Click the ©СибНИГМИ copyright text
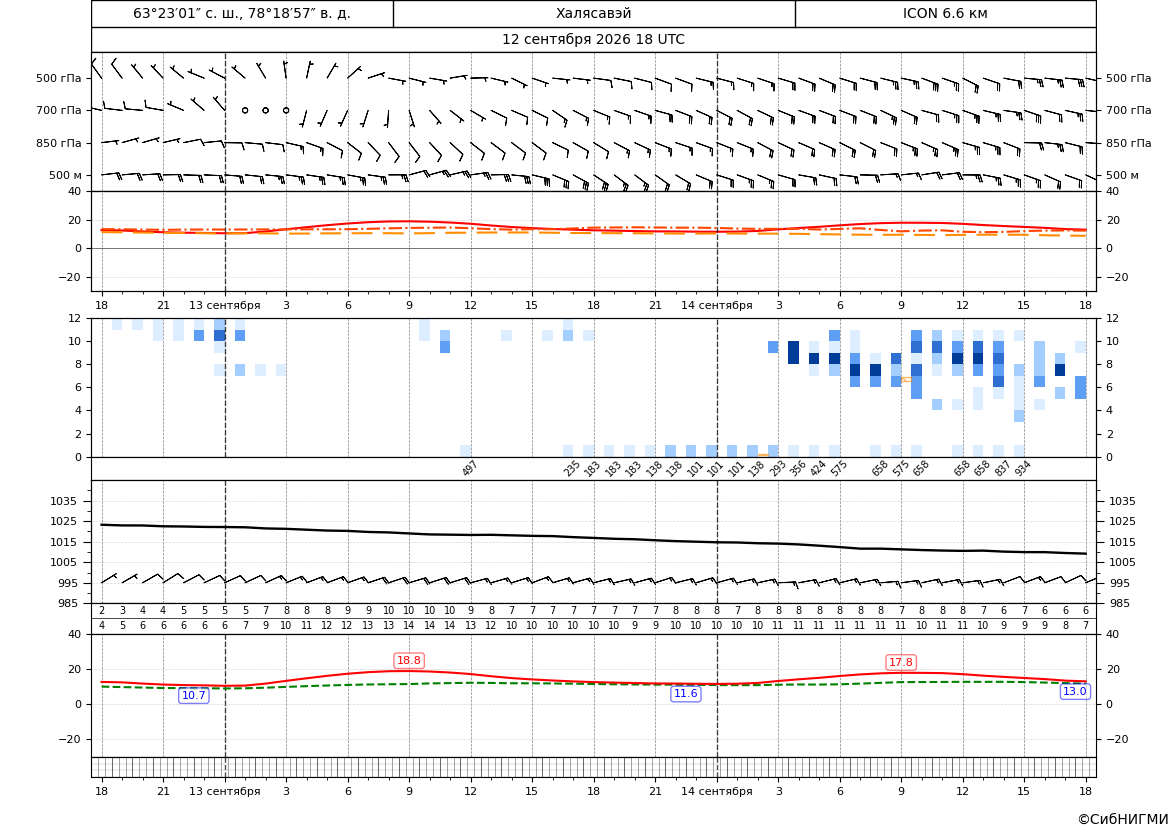Screen dimensions: 1169x827 point(1122,819)
